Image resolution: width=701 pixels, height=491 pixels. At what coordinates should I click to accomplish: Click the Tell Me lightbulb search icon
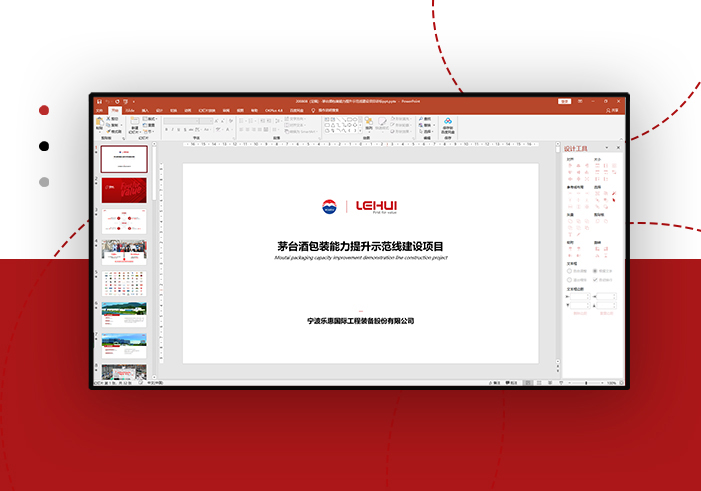313,110
